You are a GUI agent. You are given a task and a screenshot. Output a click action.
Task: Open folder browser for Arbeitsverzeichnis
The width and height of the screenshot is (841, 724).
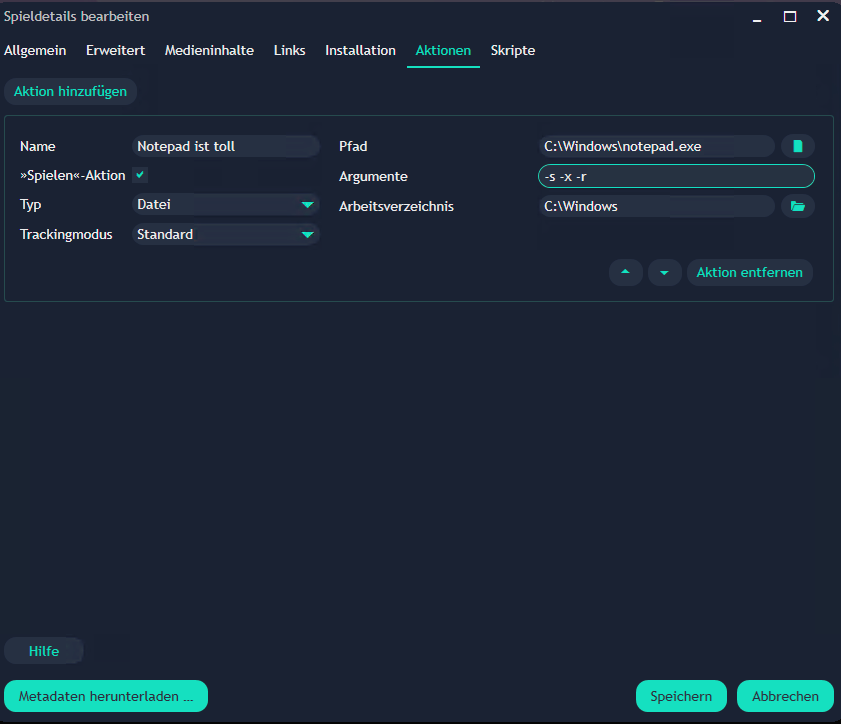click(x=798, y=206)
